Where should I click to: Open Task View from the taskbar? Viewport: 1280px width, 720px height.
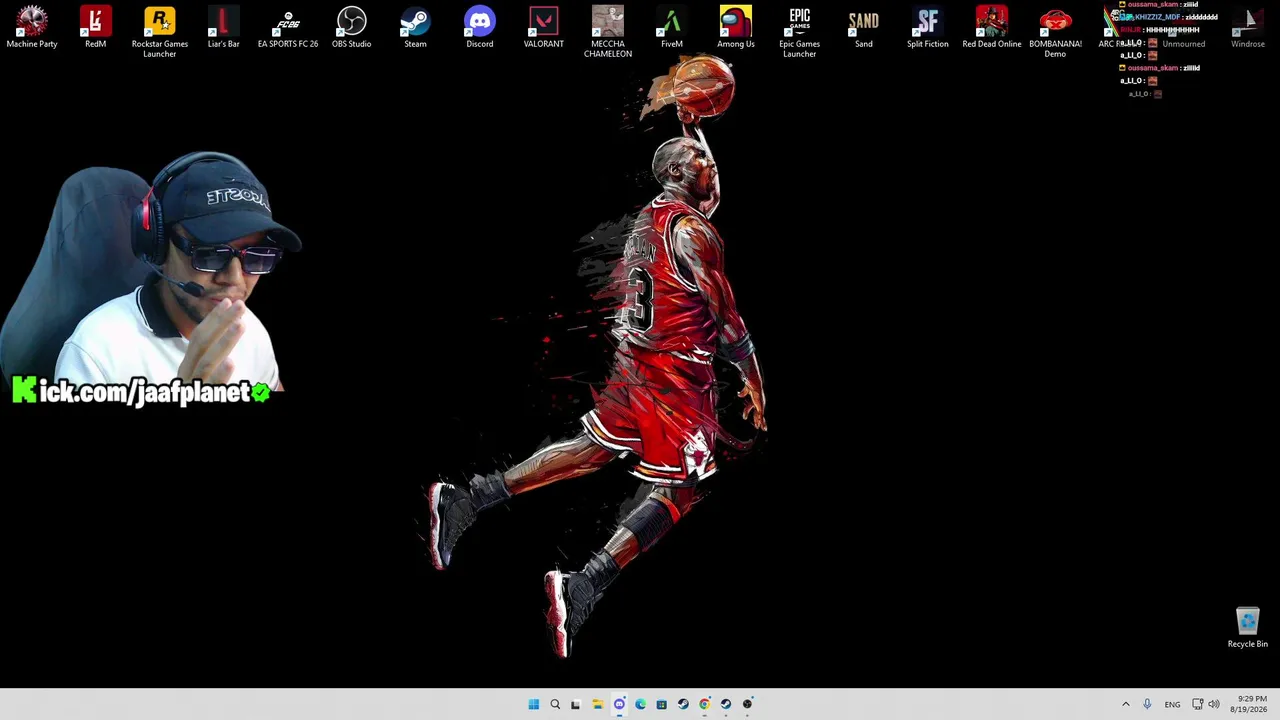tap(576, 704)
